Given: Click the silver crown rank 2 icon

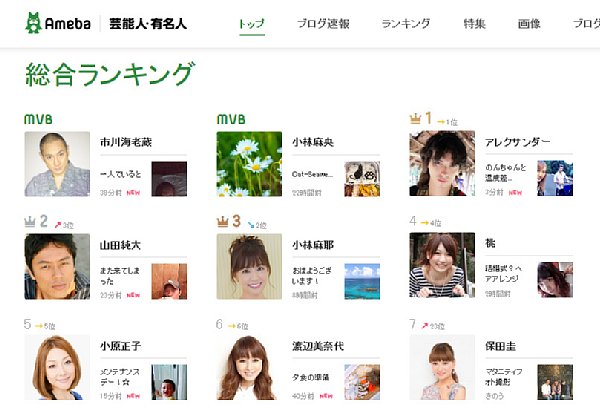Looking at the screenshot, I should pyautogui.click(x=30, y=221).
